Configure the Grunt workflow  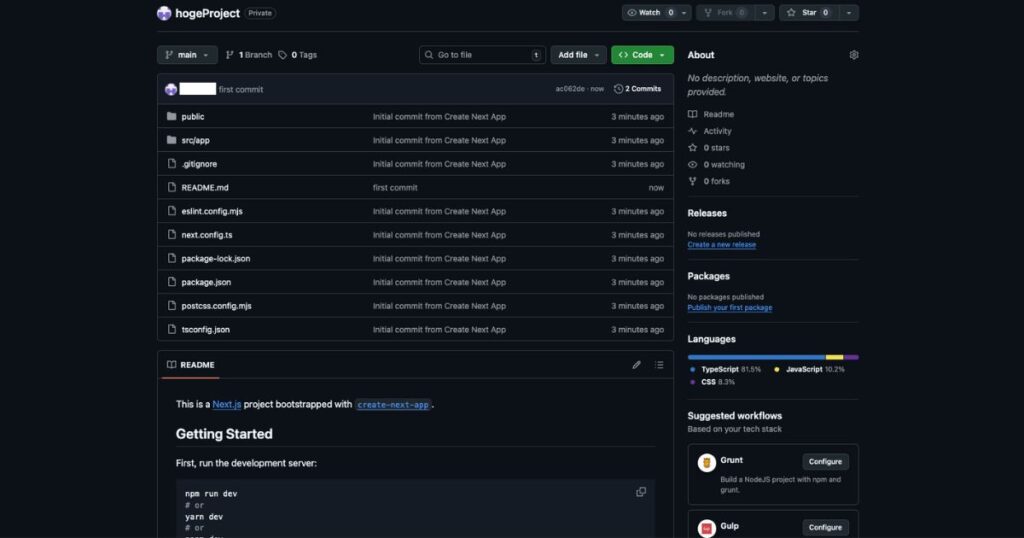(825, 462)
